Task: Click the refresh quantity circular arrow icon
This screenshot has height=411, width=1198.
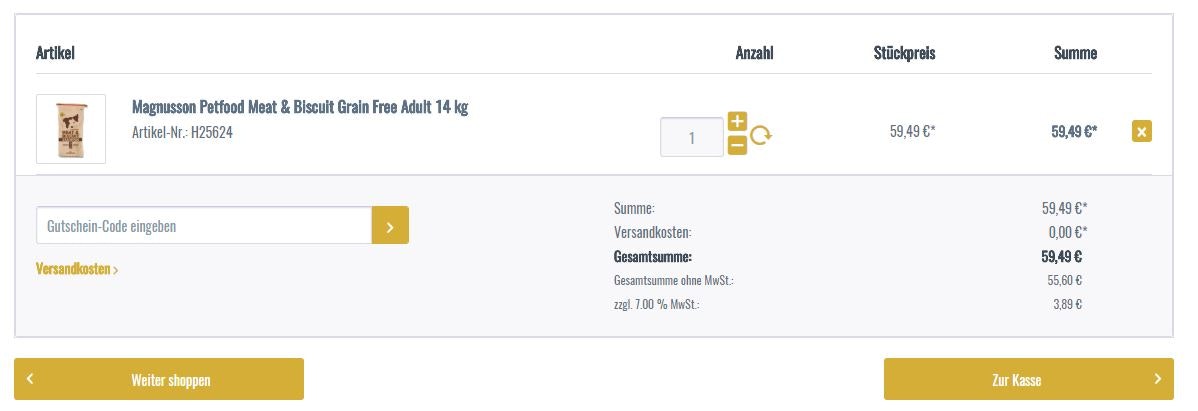Action: 761,135
